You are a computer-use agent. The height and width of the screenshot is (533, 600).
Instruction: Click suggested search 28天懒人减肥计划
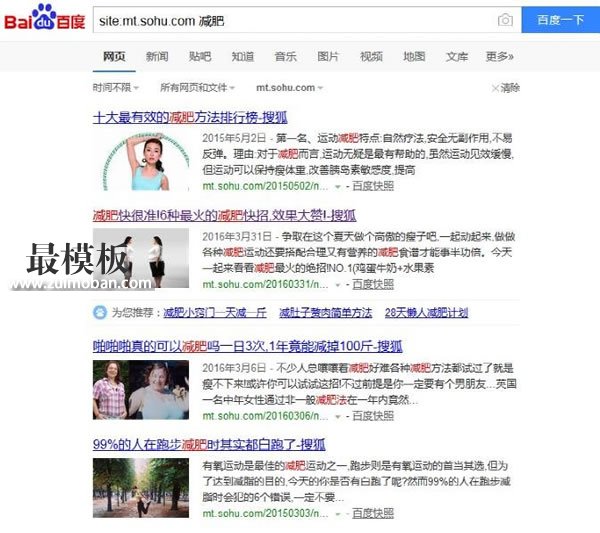pyautogui.click(x=426, y=313)
